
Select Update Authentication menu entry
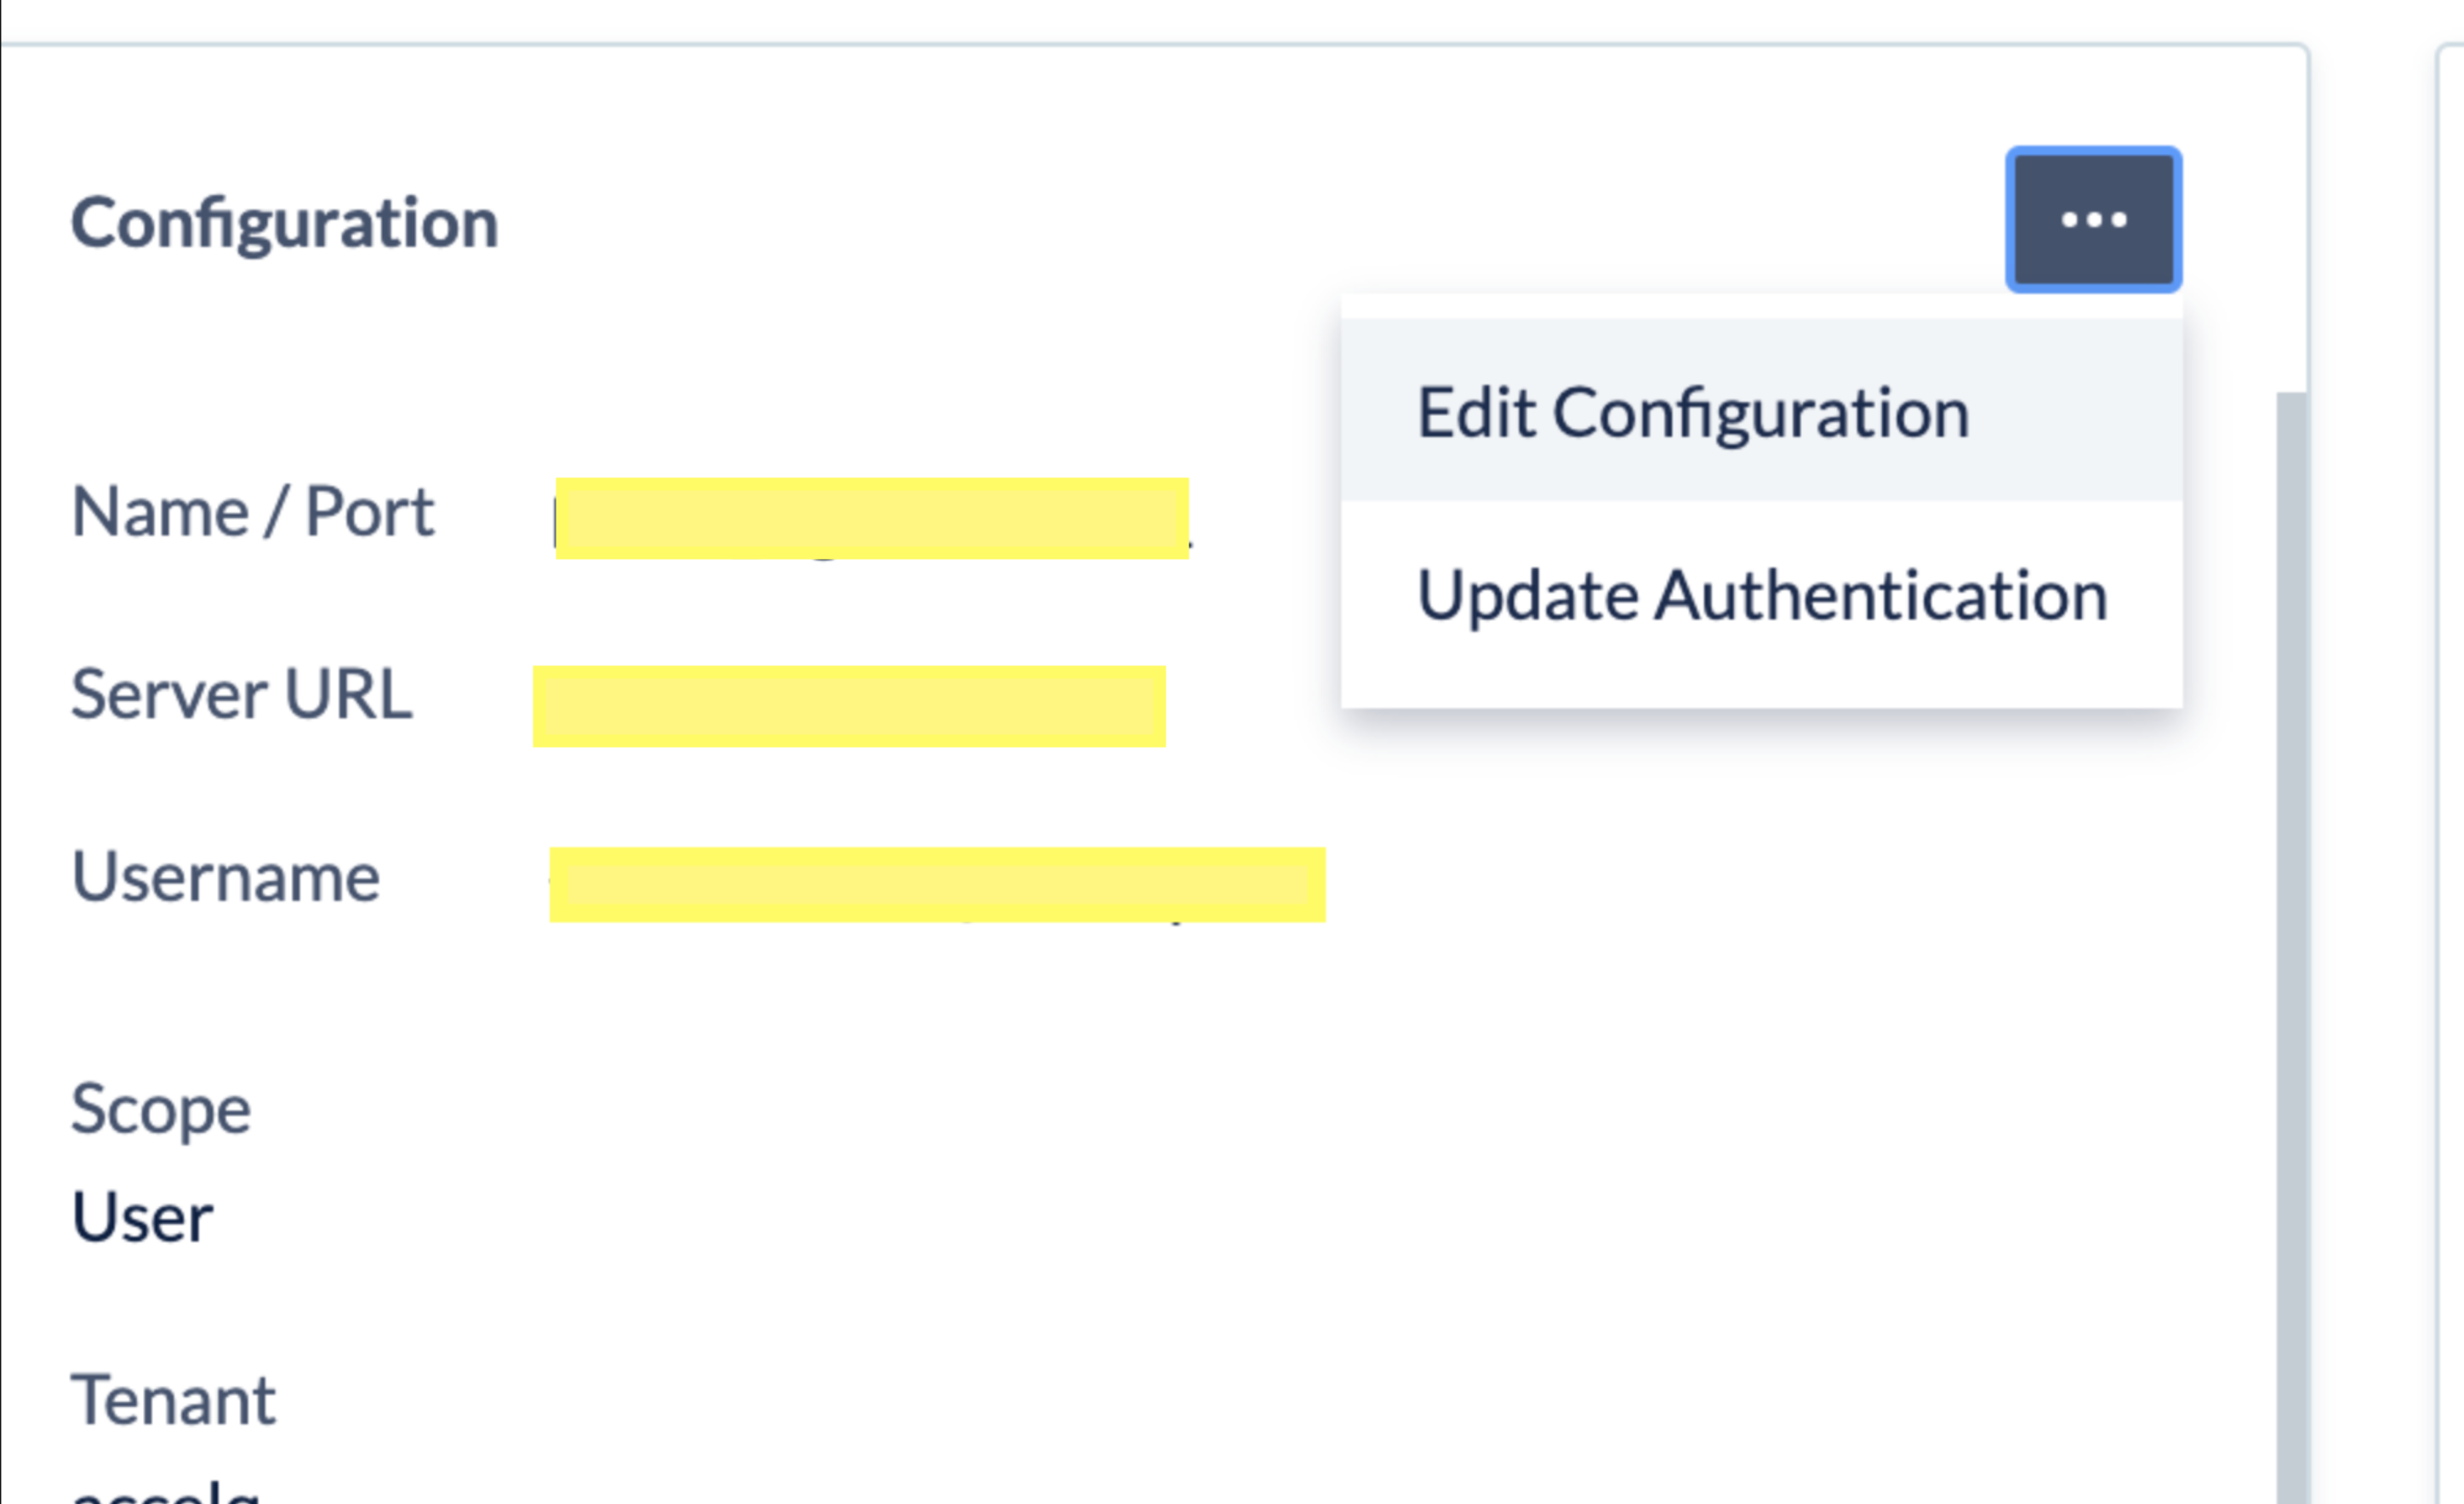point(1761,595)
